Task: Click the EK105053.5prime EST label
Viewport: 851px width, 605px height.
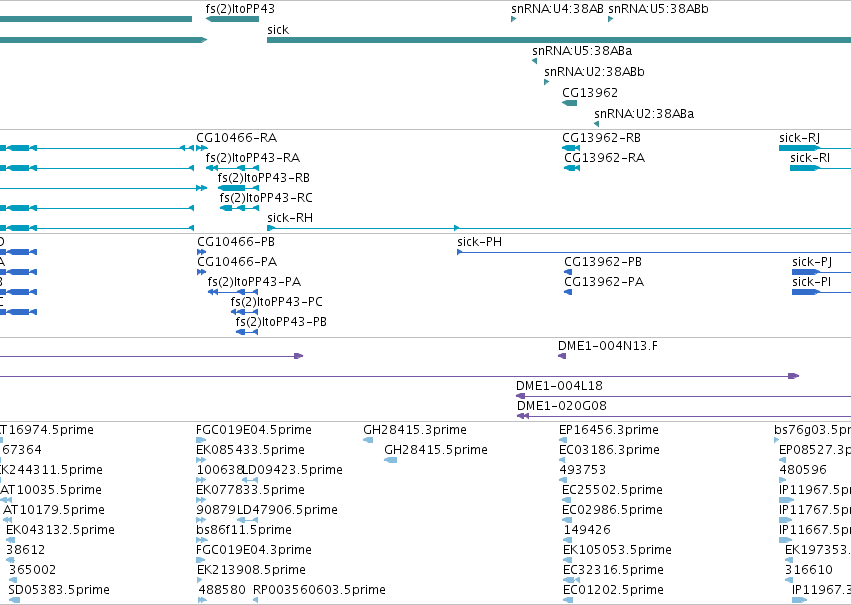Action: point(617,550)
